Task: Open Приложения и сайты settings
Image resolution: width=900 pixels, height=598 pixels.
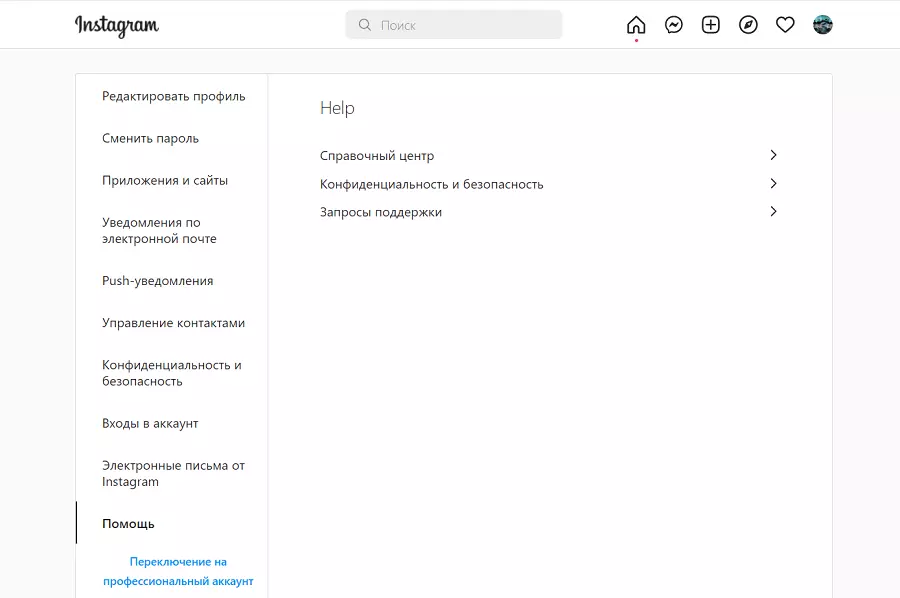Action: (165, 180)
